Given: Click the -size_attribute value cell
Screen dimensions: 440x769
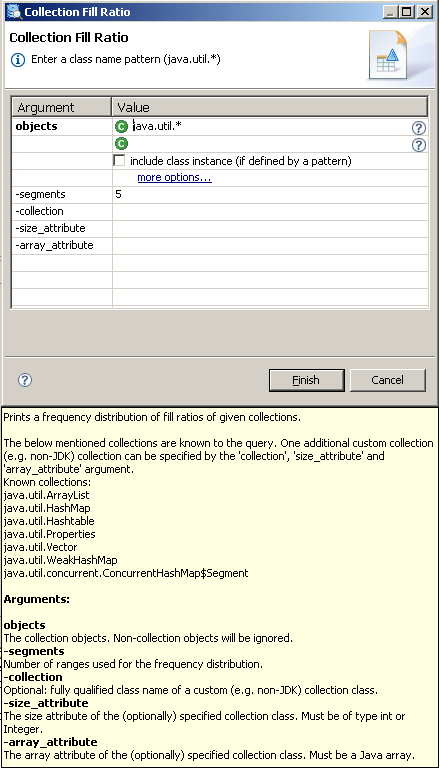Looking at the screenshot, I should [x=270, y=229].
